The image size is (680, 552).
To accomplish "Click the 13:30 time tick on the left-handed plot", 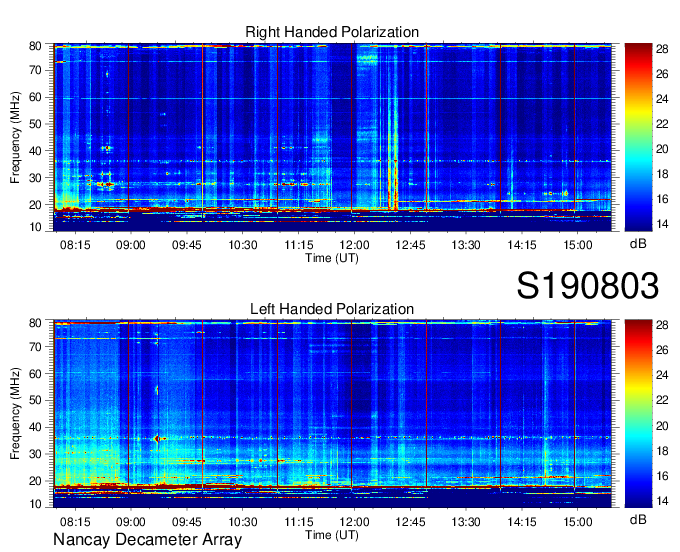I will pyautogui.click(x=466, y=522).
